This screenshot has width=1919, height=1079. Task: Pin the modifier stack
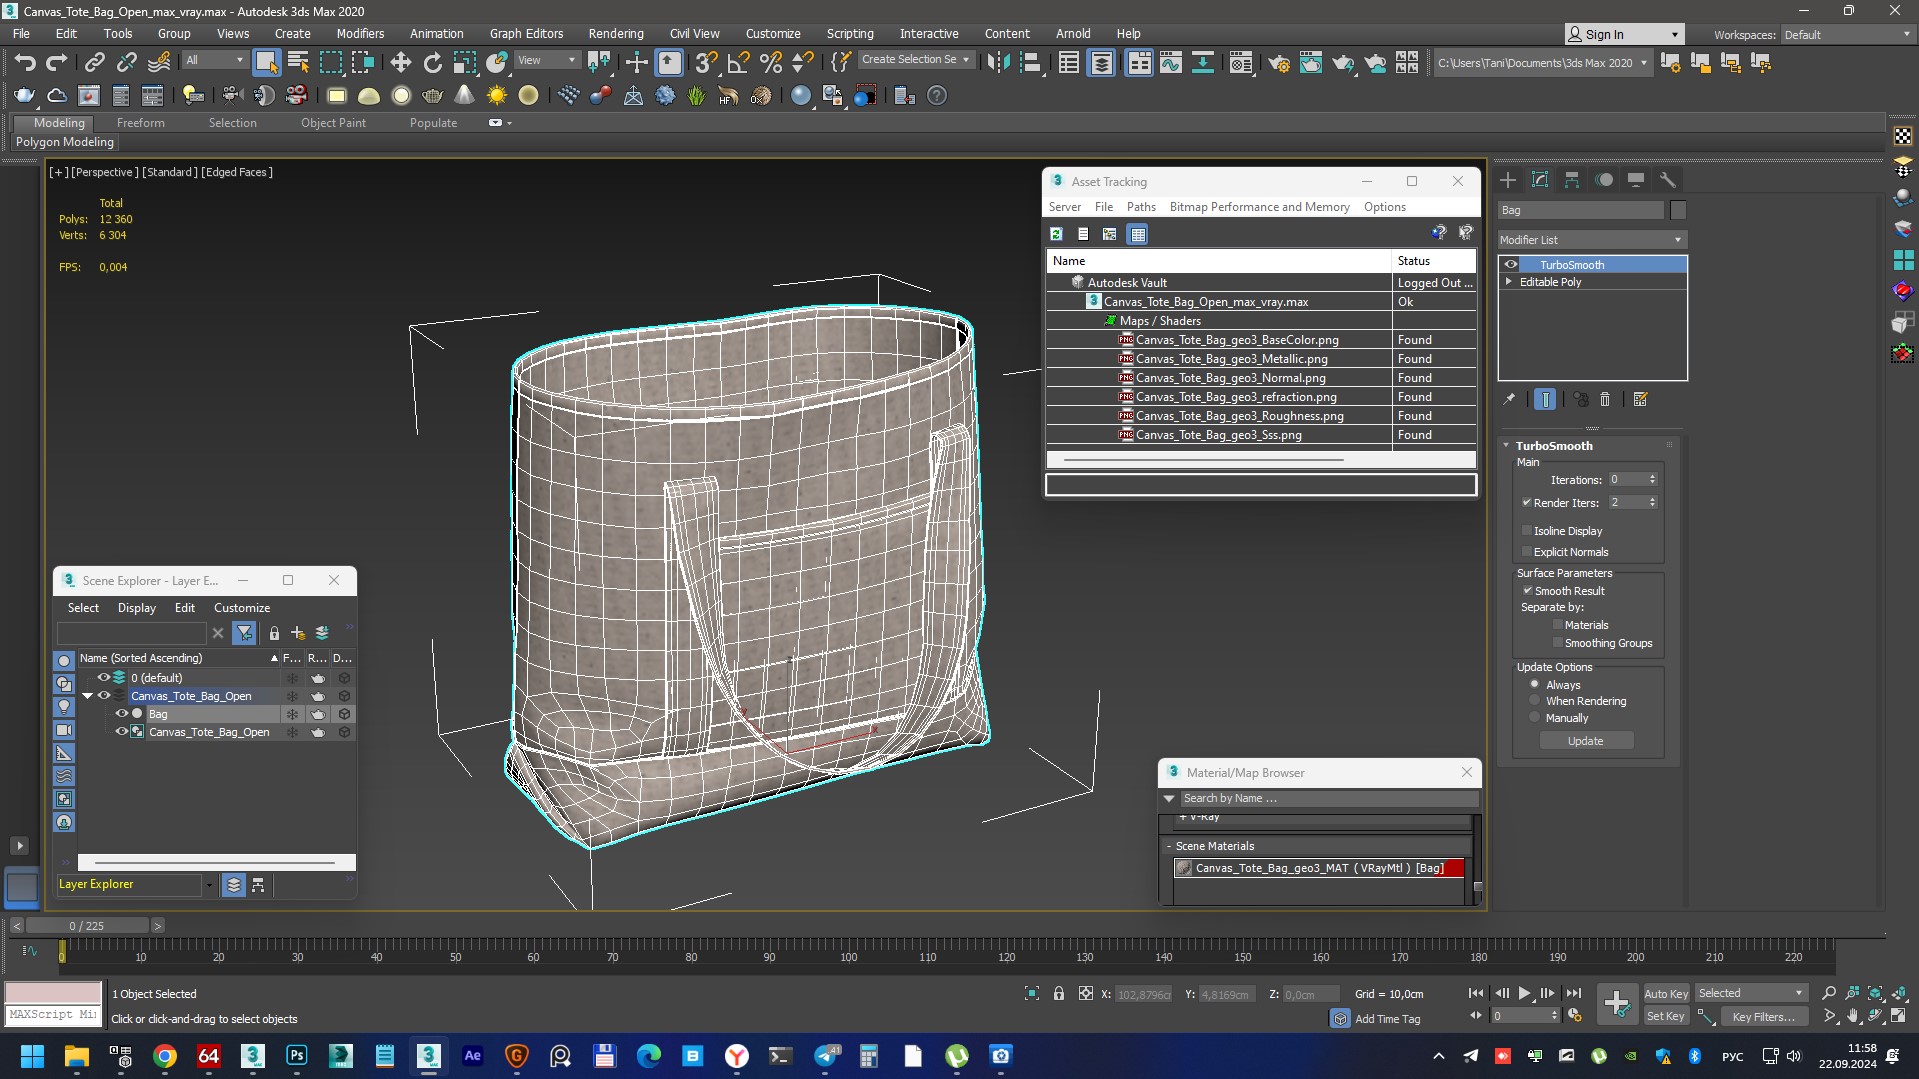(x=1509, y=399)
